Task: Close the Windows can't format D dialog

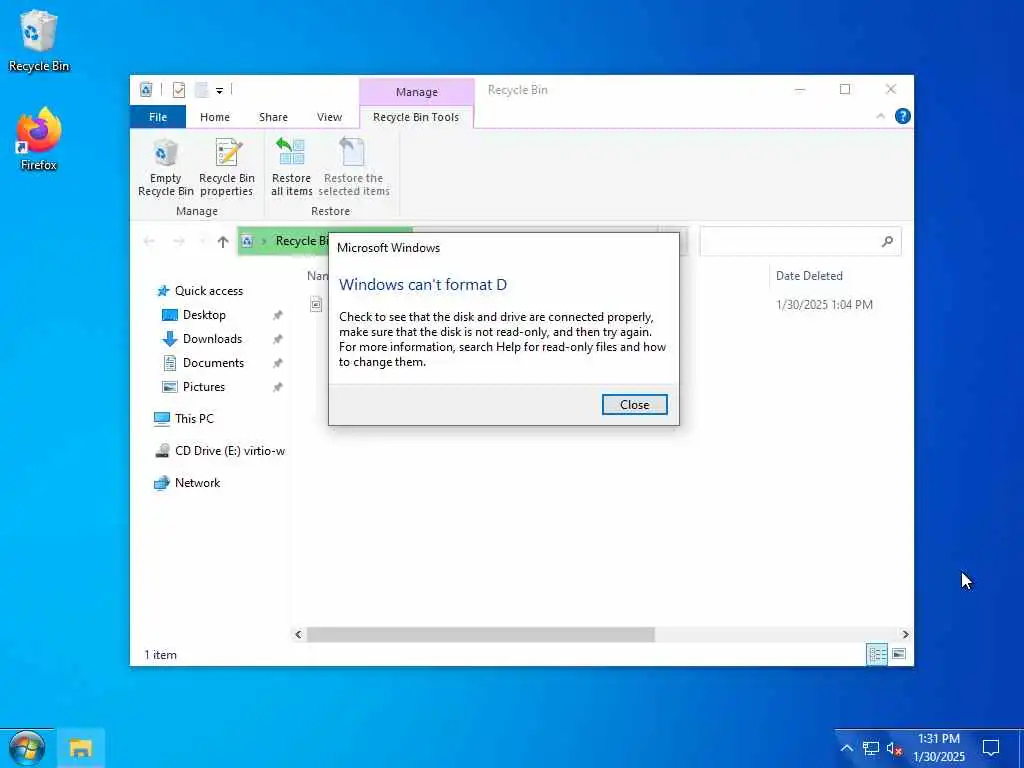Action: tap(634, 405)
